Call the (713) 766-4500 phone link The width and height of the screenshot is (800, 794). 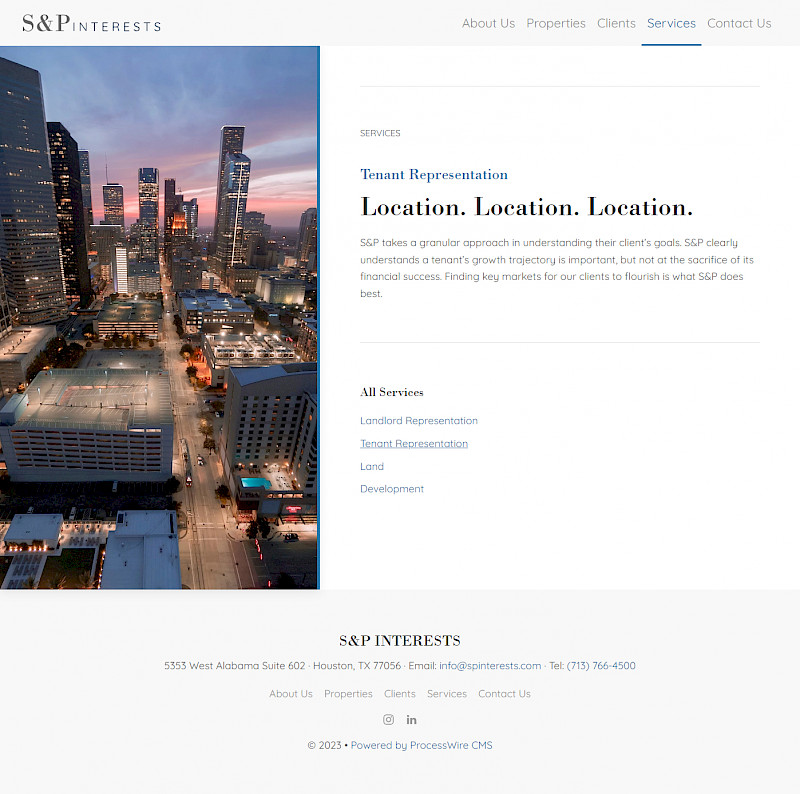[601, 666]
